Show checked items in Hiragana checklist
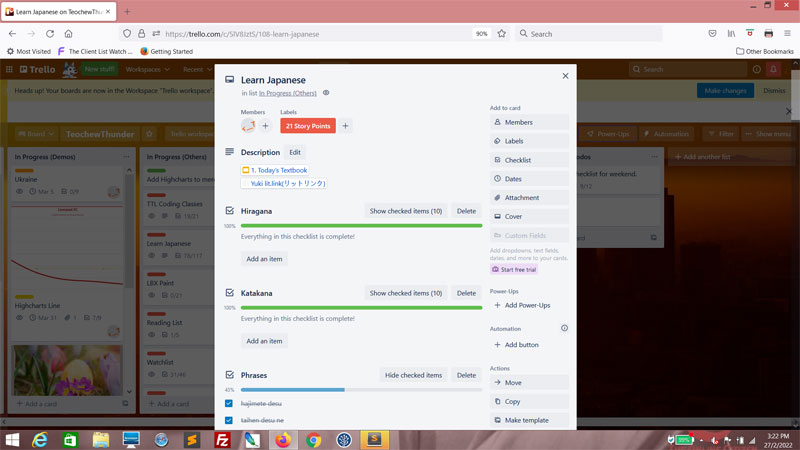 click(406, 211)
